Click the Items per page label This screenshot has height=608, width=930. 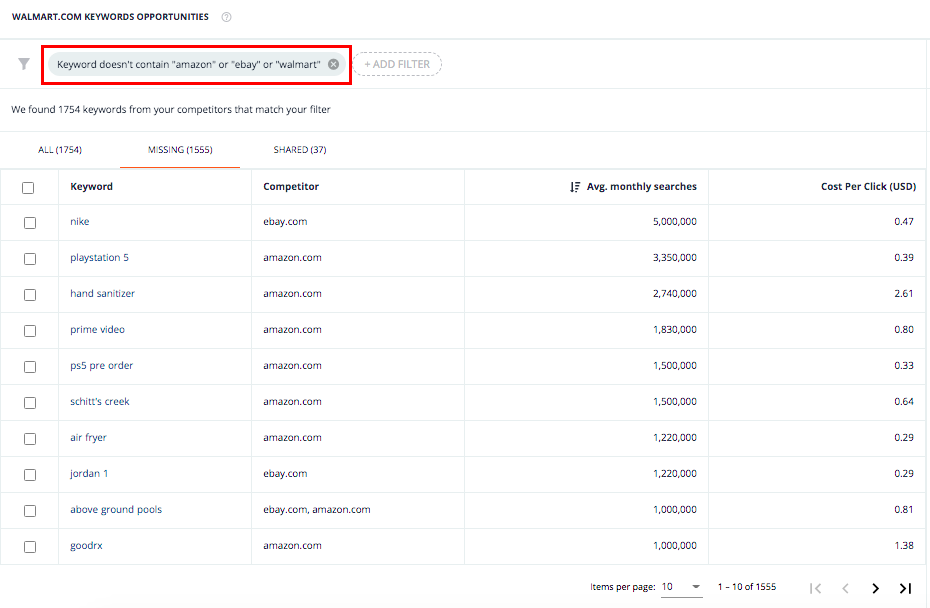(623, 587)
